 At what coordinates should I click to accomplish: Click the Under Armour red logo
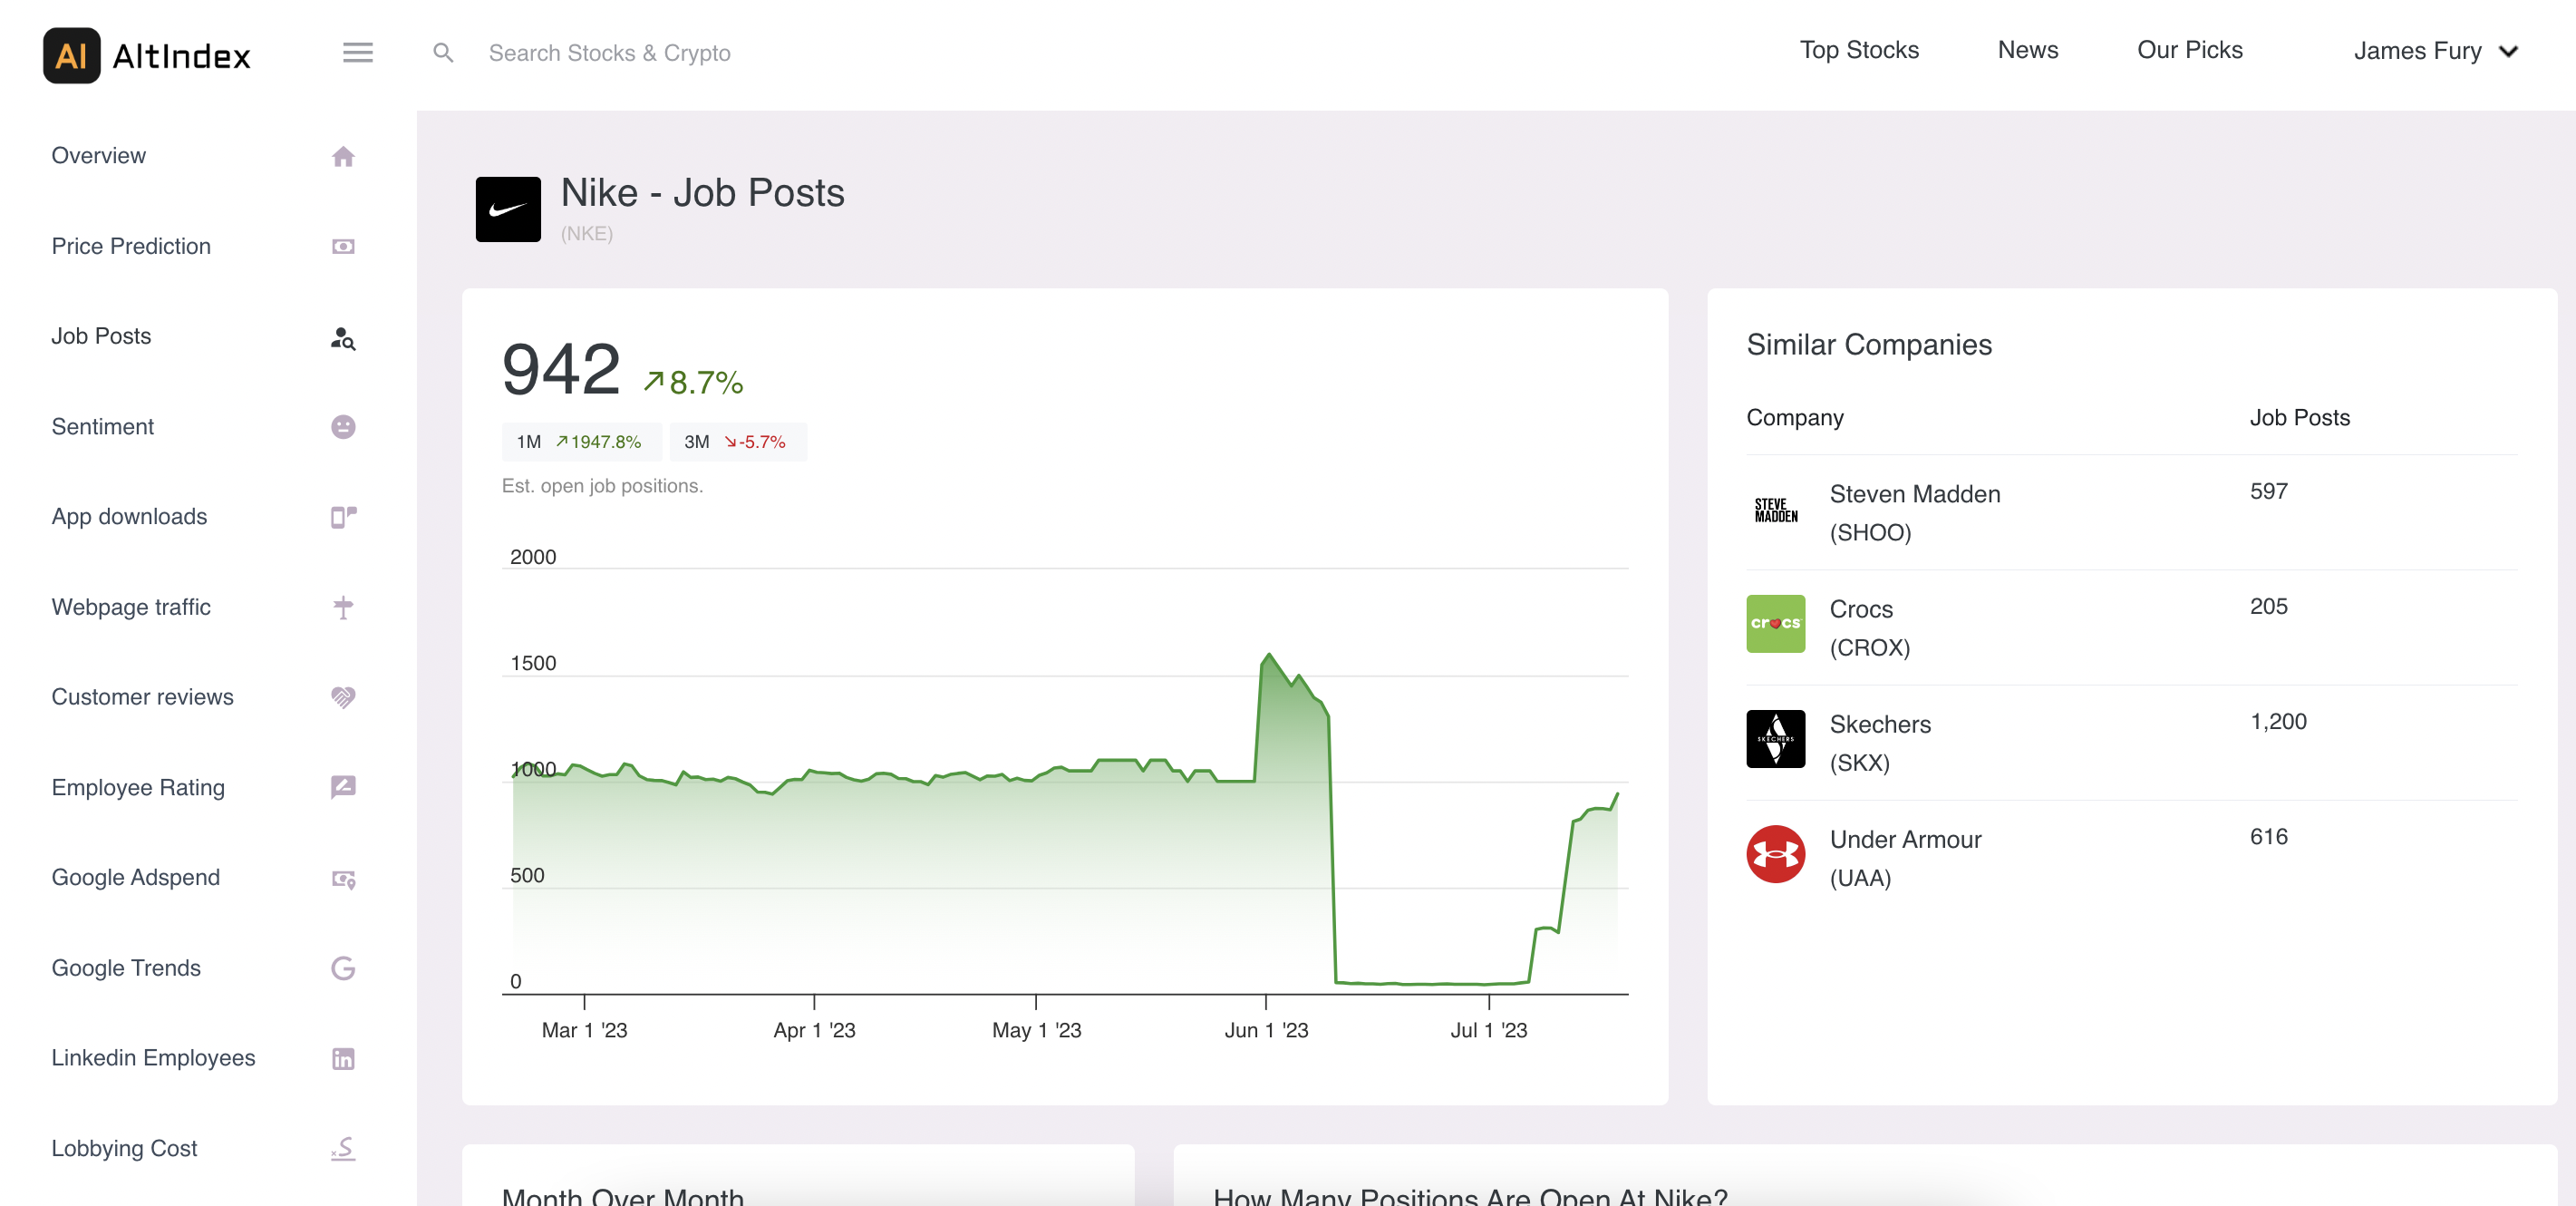pyautogui.click(x=1775, y=854)
